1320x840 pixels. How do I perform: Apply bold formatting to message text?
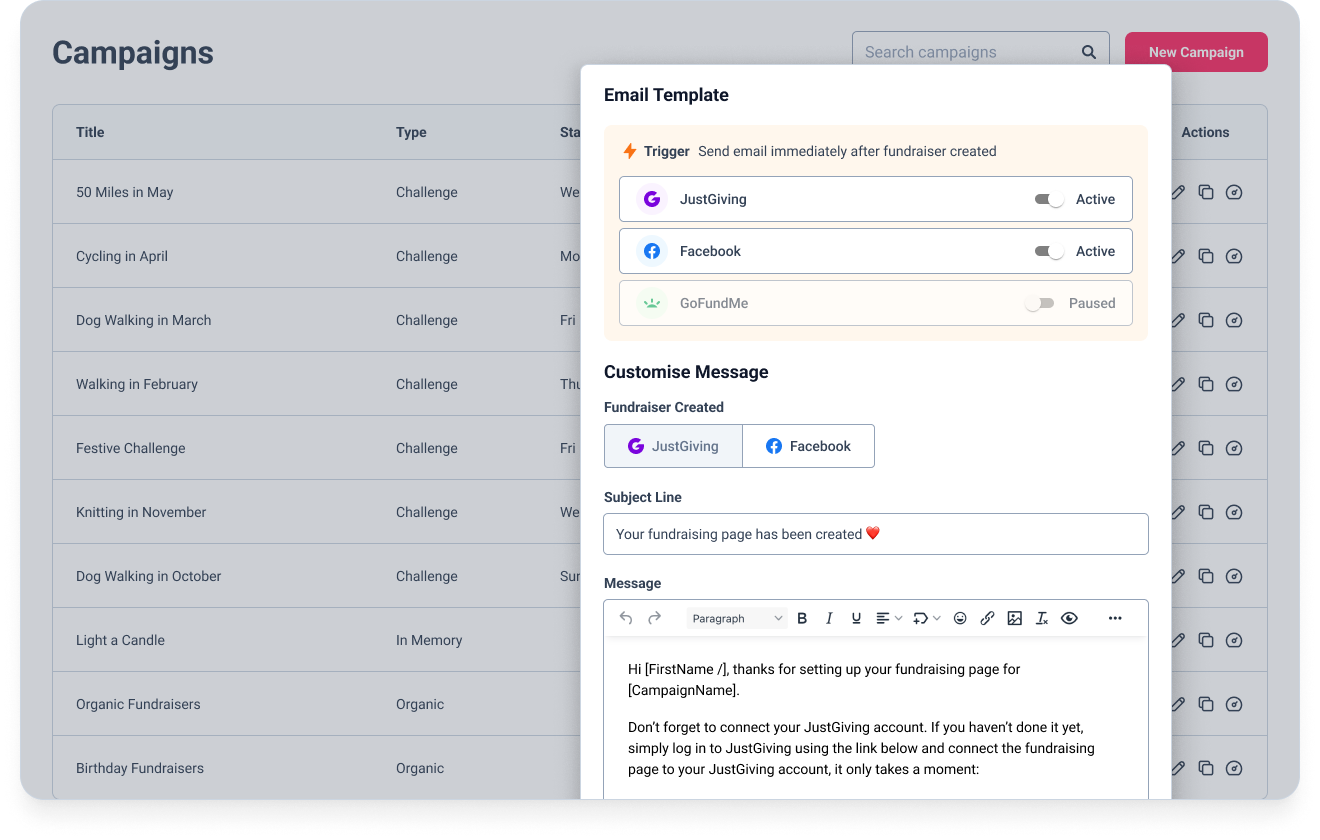pyautogui.click(x=802, y=618)
